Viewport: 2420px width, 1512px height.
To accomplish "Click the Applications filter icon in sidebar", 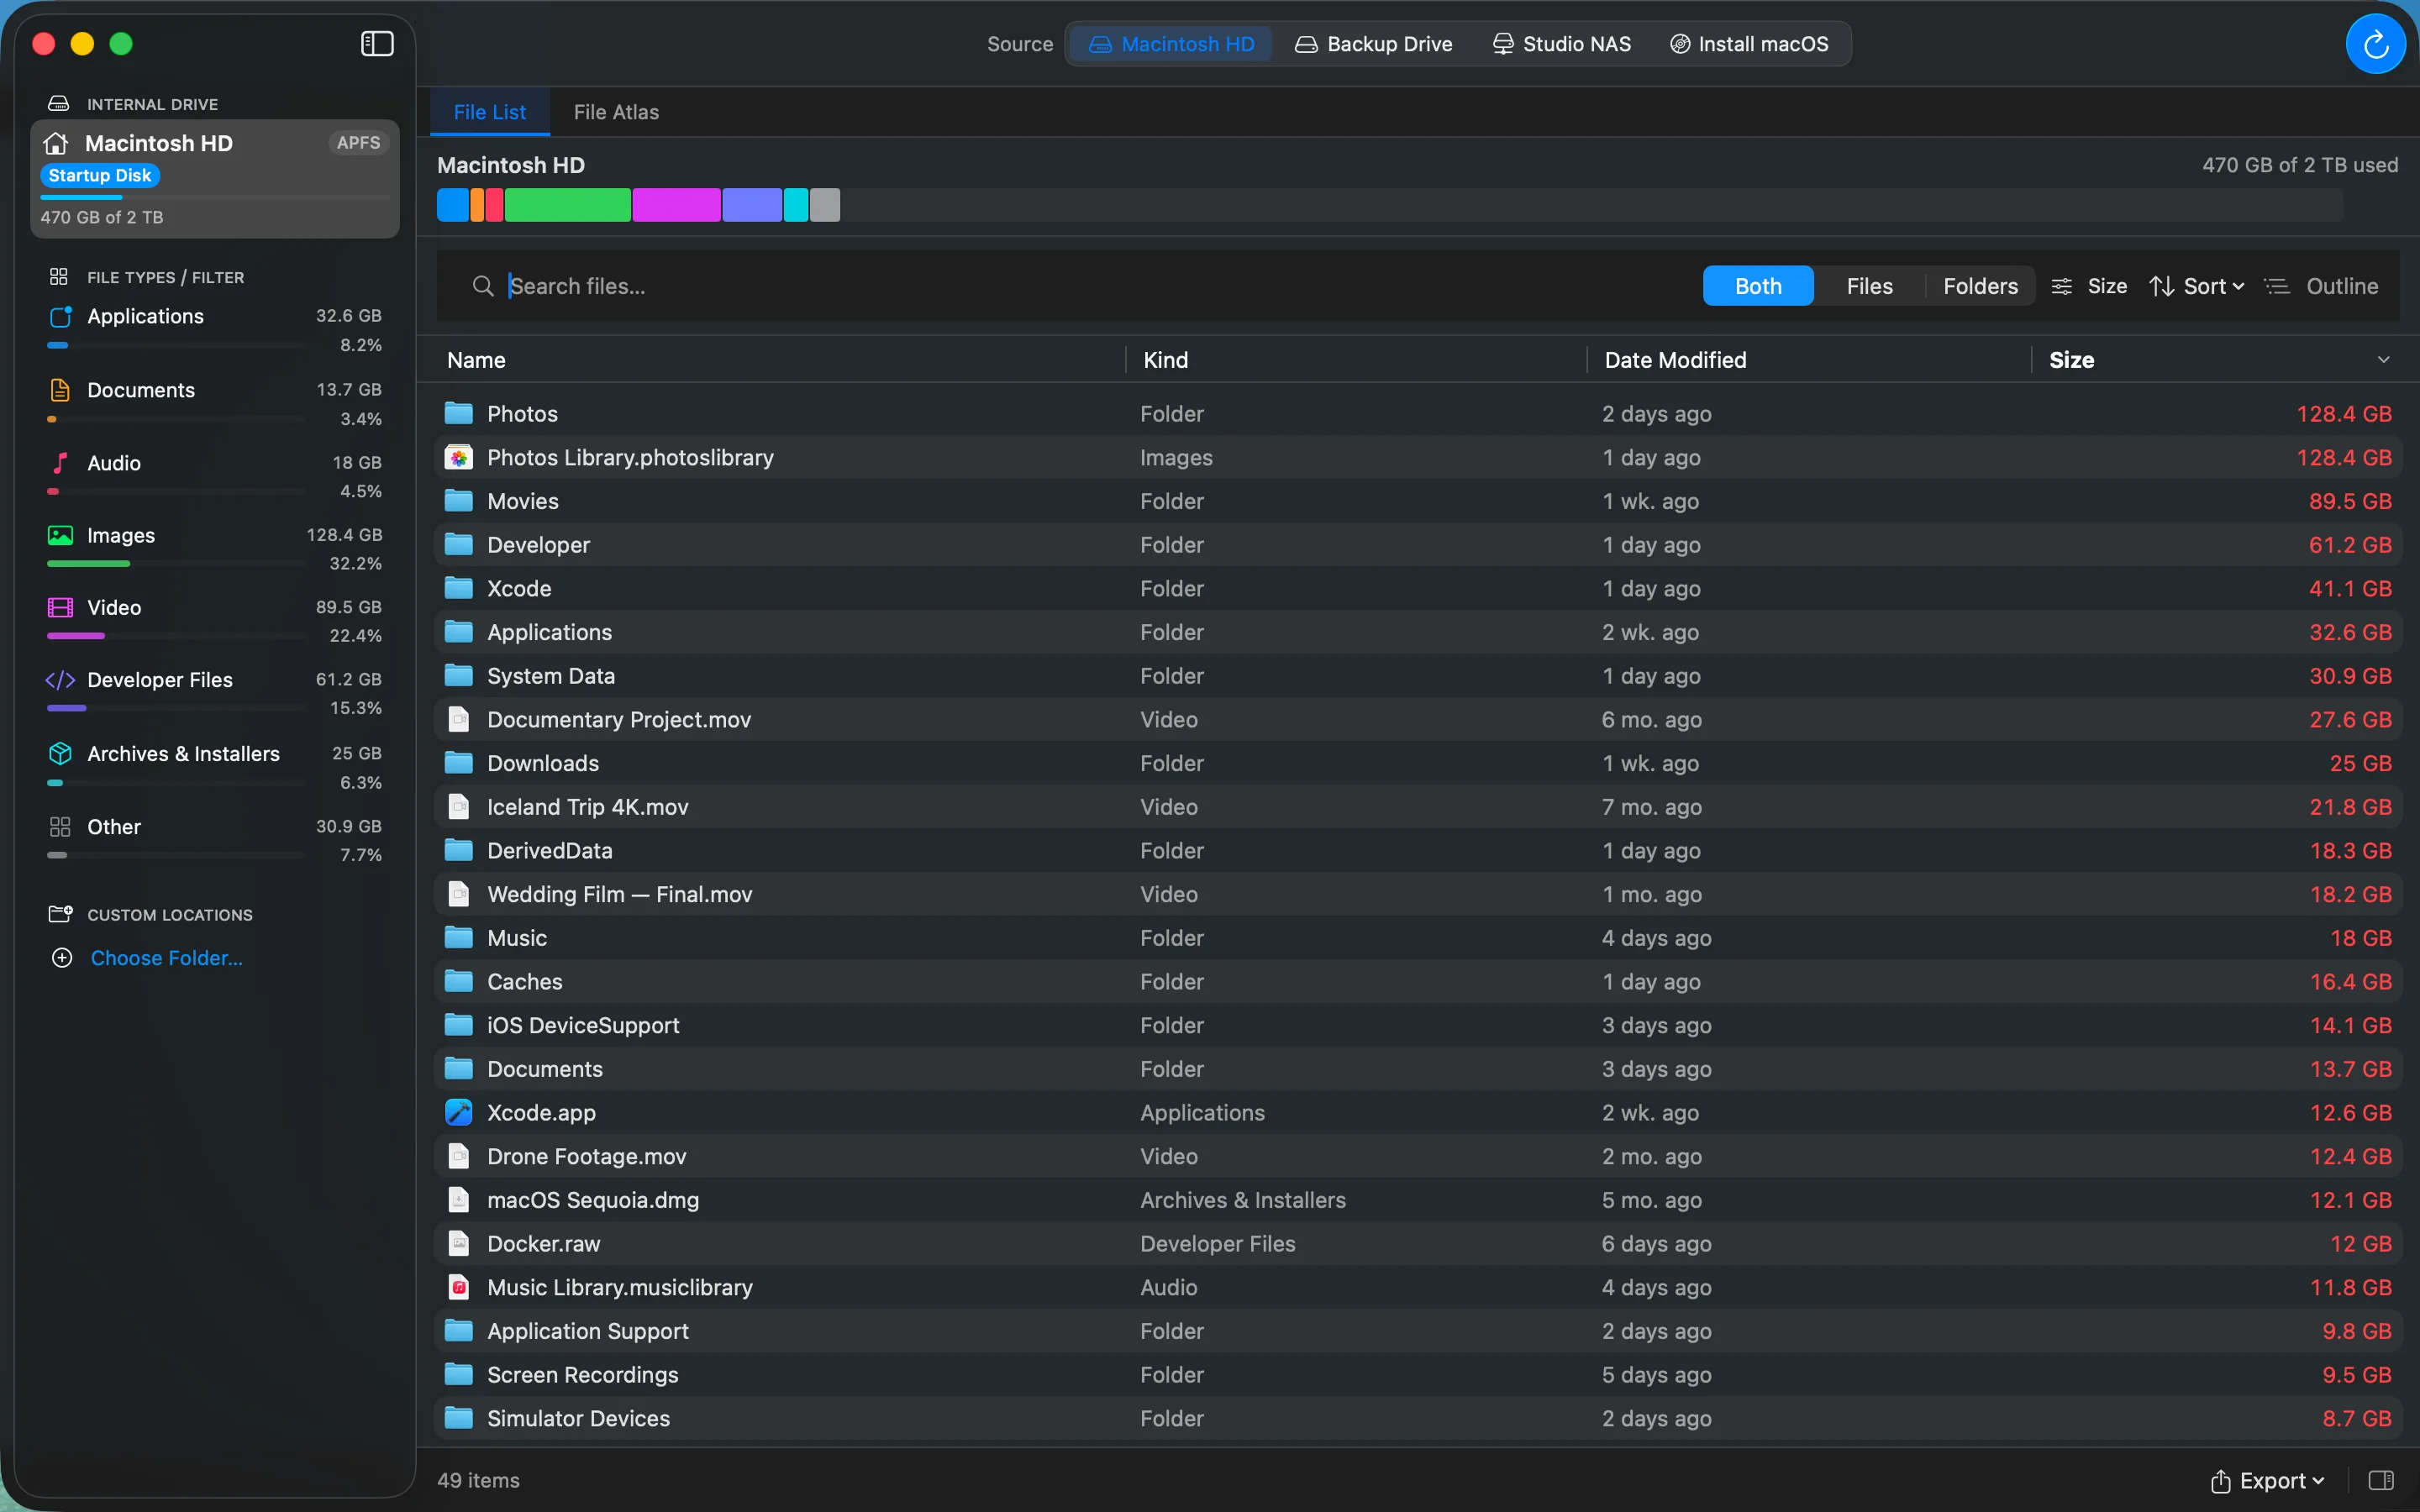I will [60, 316].
